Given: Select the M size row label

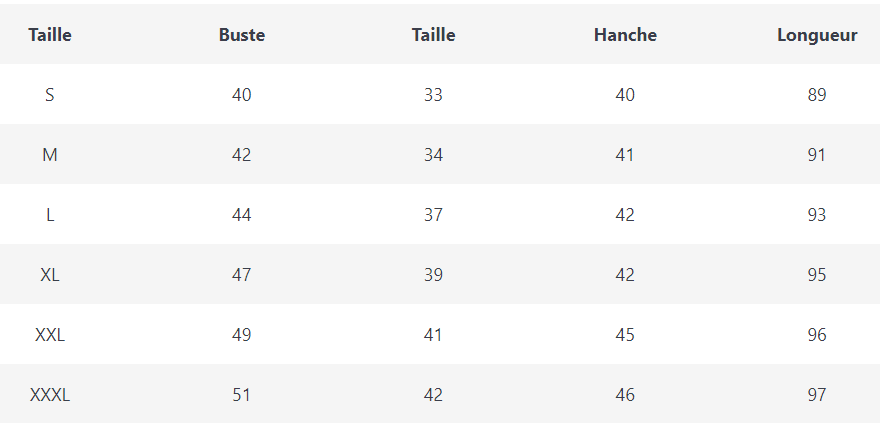Looking at the screenshot, I should [50, 155].
